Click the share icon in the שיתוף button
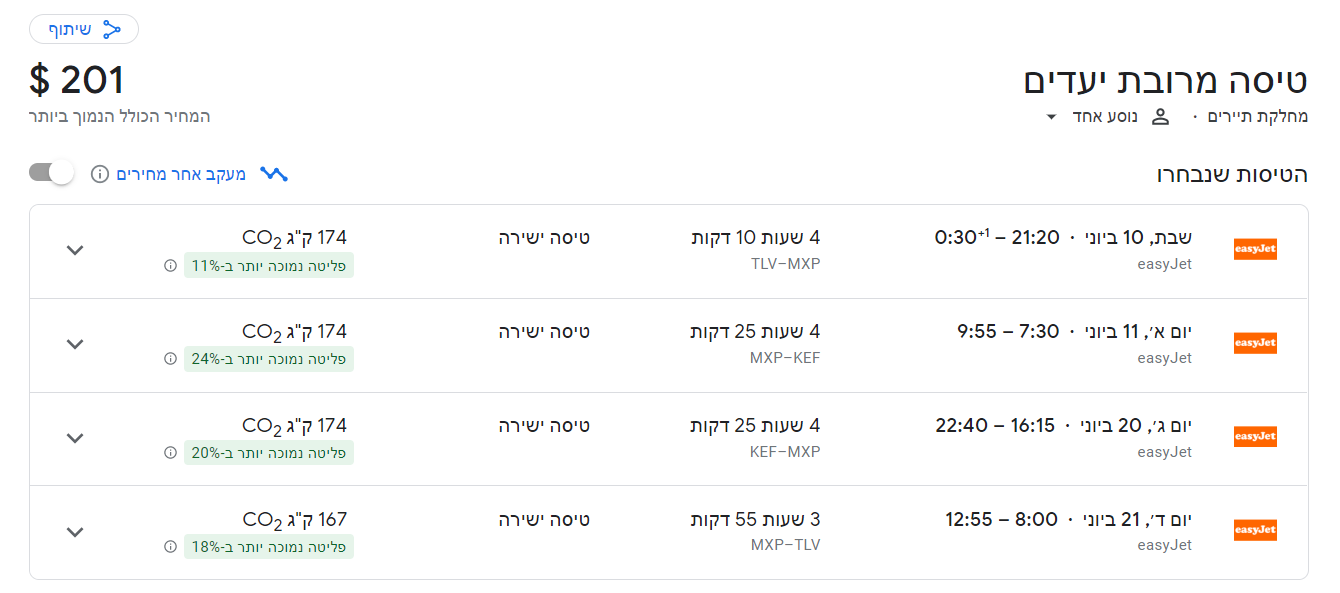Screen dimensions: 1340x593 click(112, 30)
